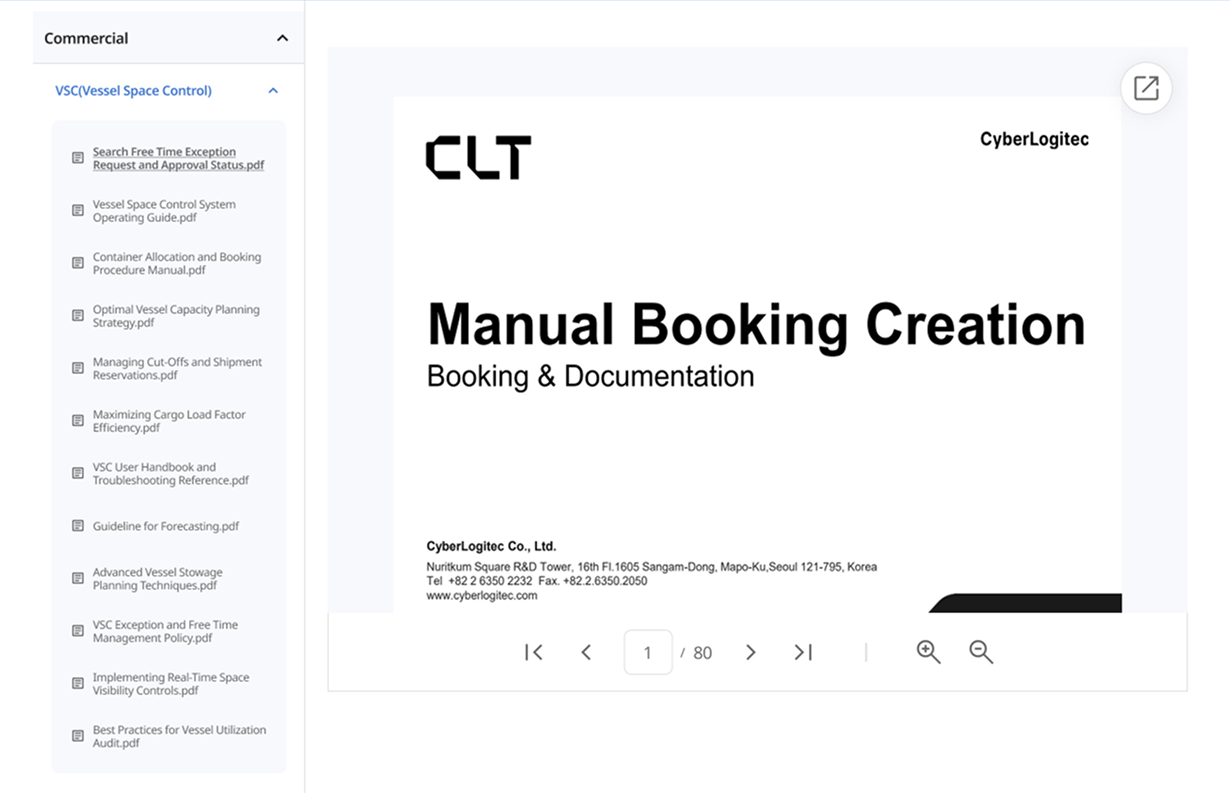1230x793 pixels.
Task: Click file icon beside Guideline for Forecasting.pdf
Action: (x=78, y=526)
